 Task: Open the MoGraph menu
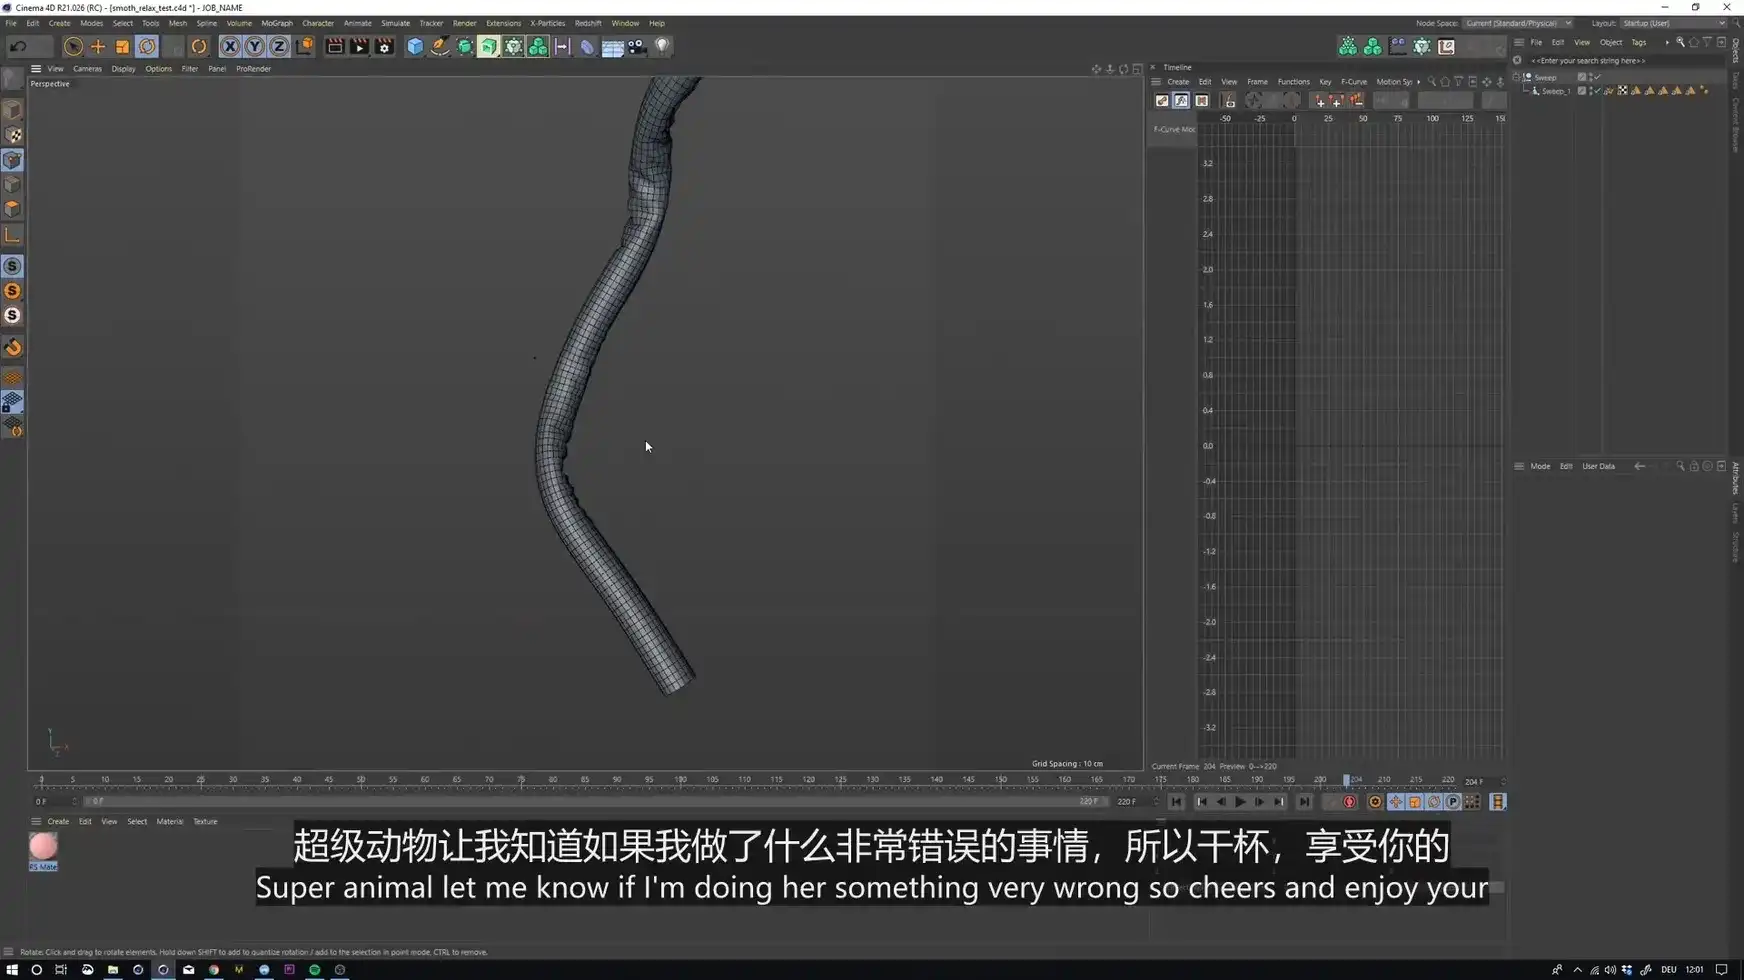[277, 23]
